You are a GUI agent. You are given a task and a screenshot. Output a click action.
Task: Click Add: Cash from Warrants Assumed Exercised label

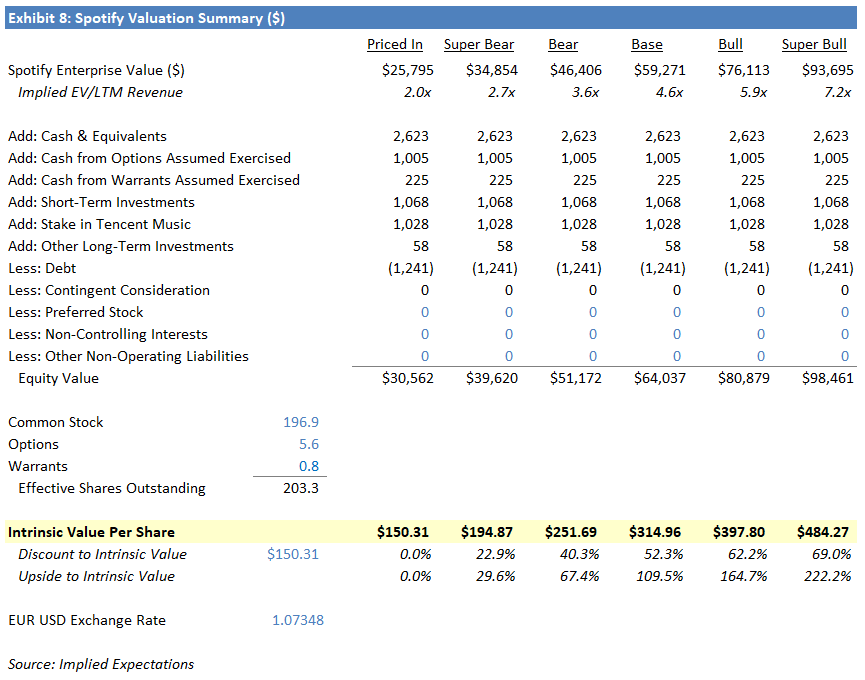pyautogui.click(x=154, y=180)
